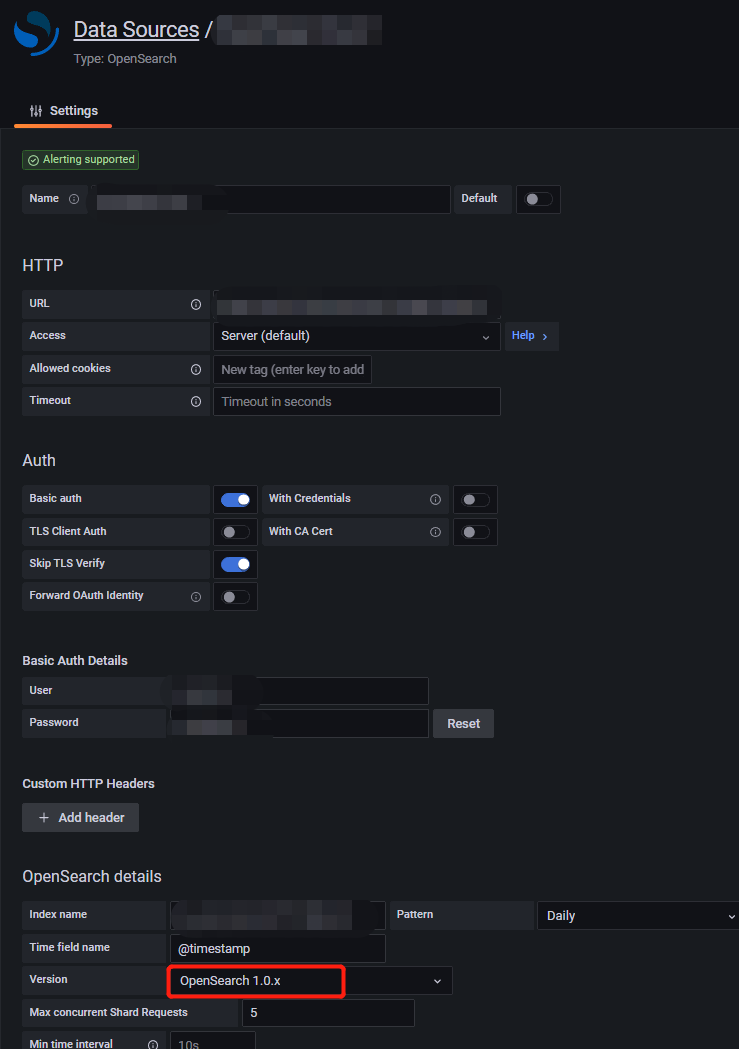Click the Allowed cookies info icon

[196, 369]
